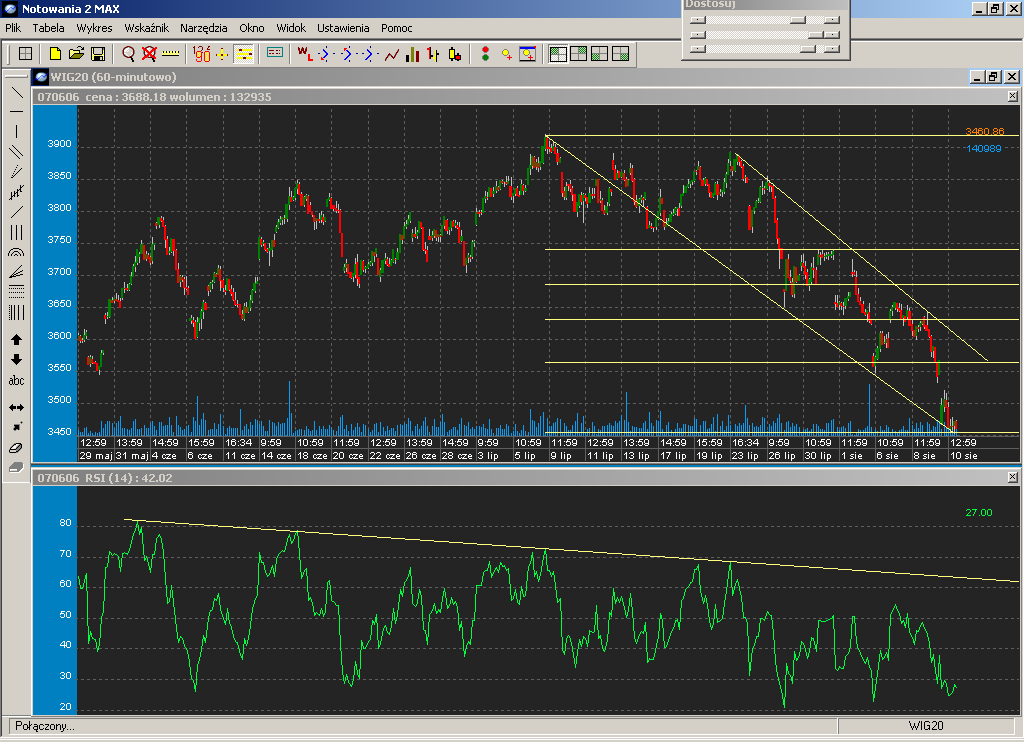
Task: Select the up arrow marker tool
Action: coord(16,340)
